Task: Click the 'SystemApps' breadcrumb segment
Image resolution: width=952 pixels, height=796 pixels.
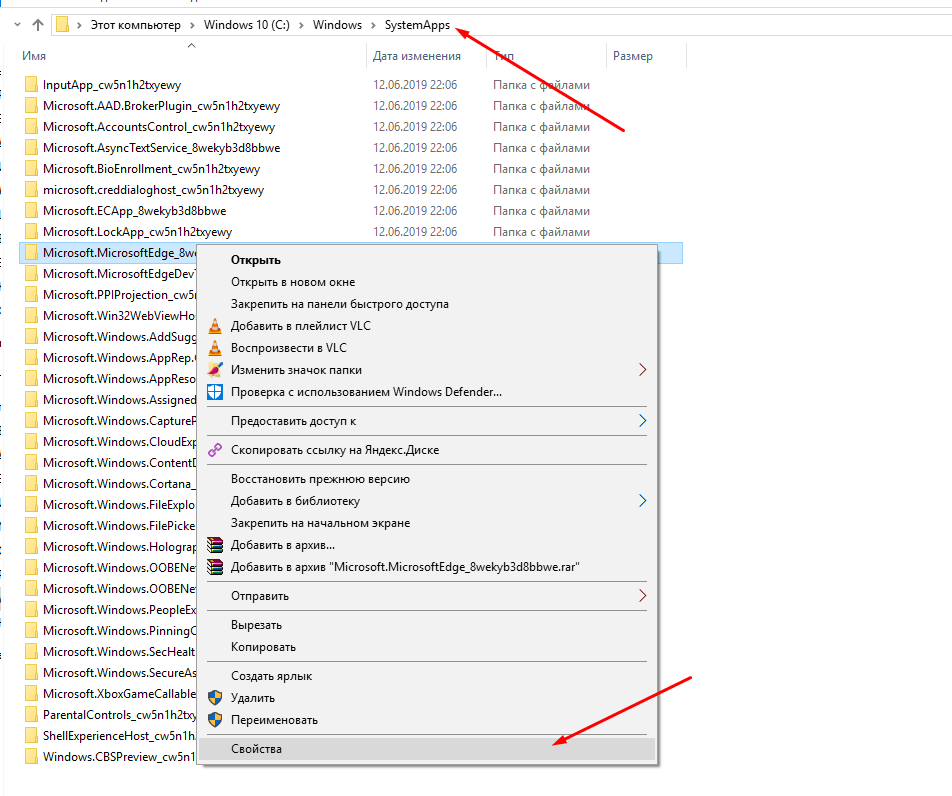Action: 417,25
